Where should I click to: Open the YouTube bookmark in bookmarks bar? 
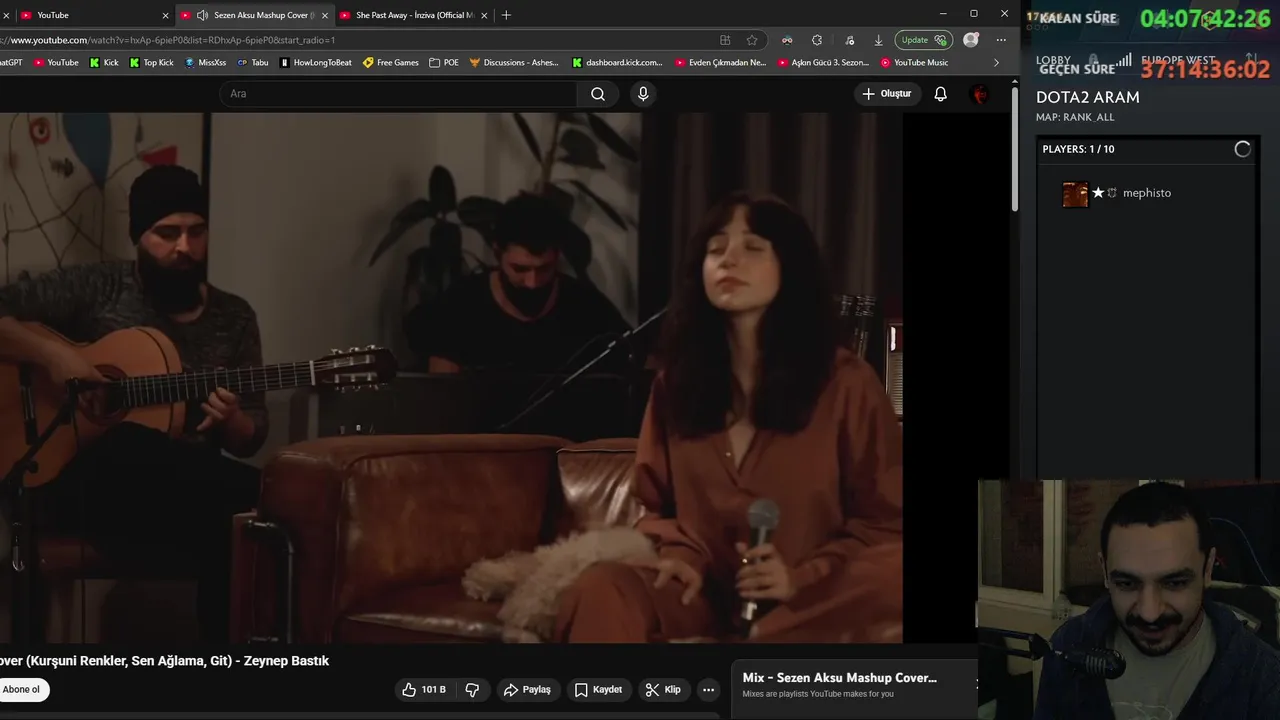click(56, 62)
